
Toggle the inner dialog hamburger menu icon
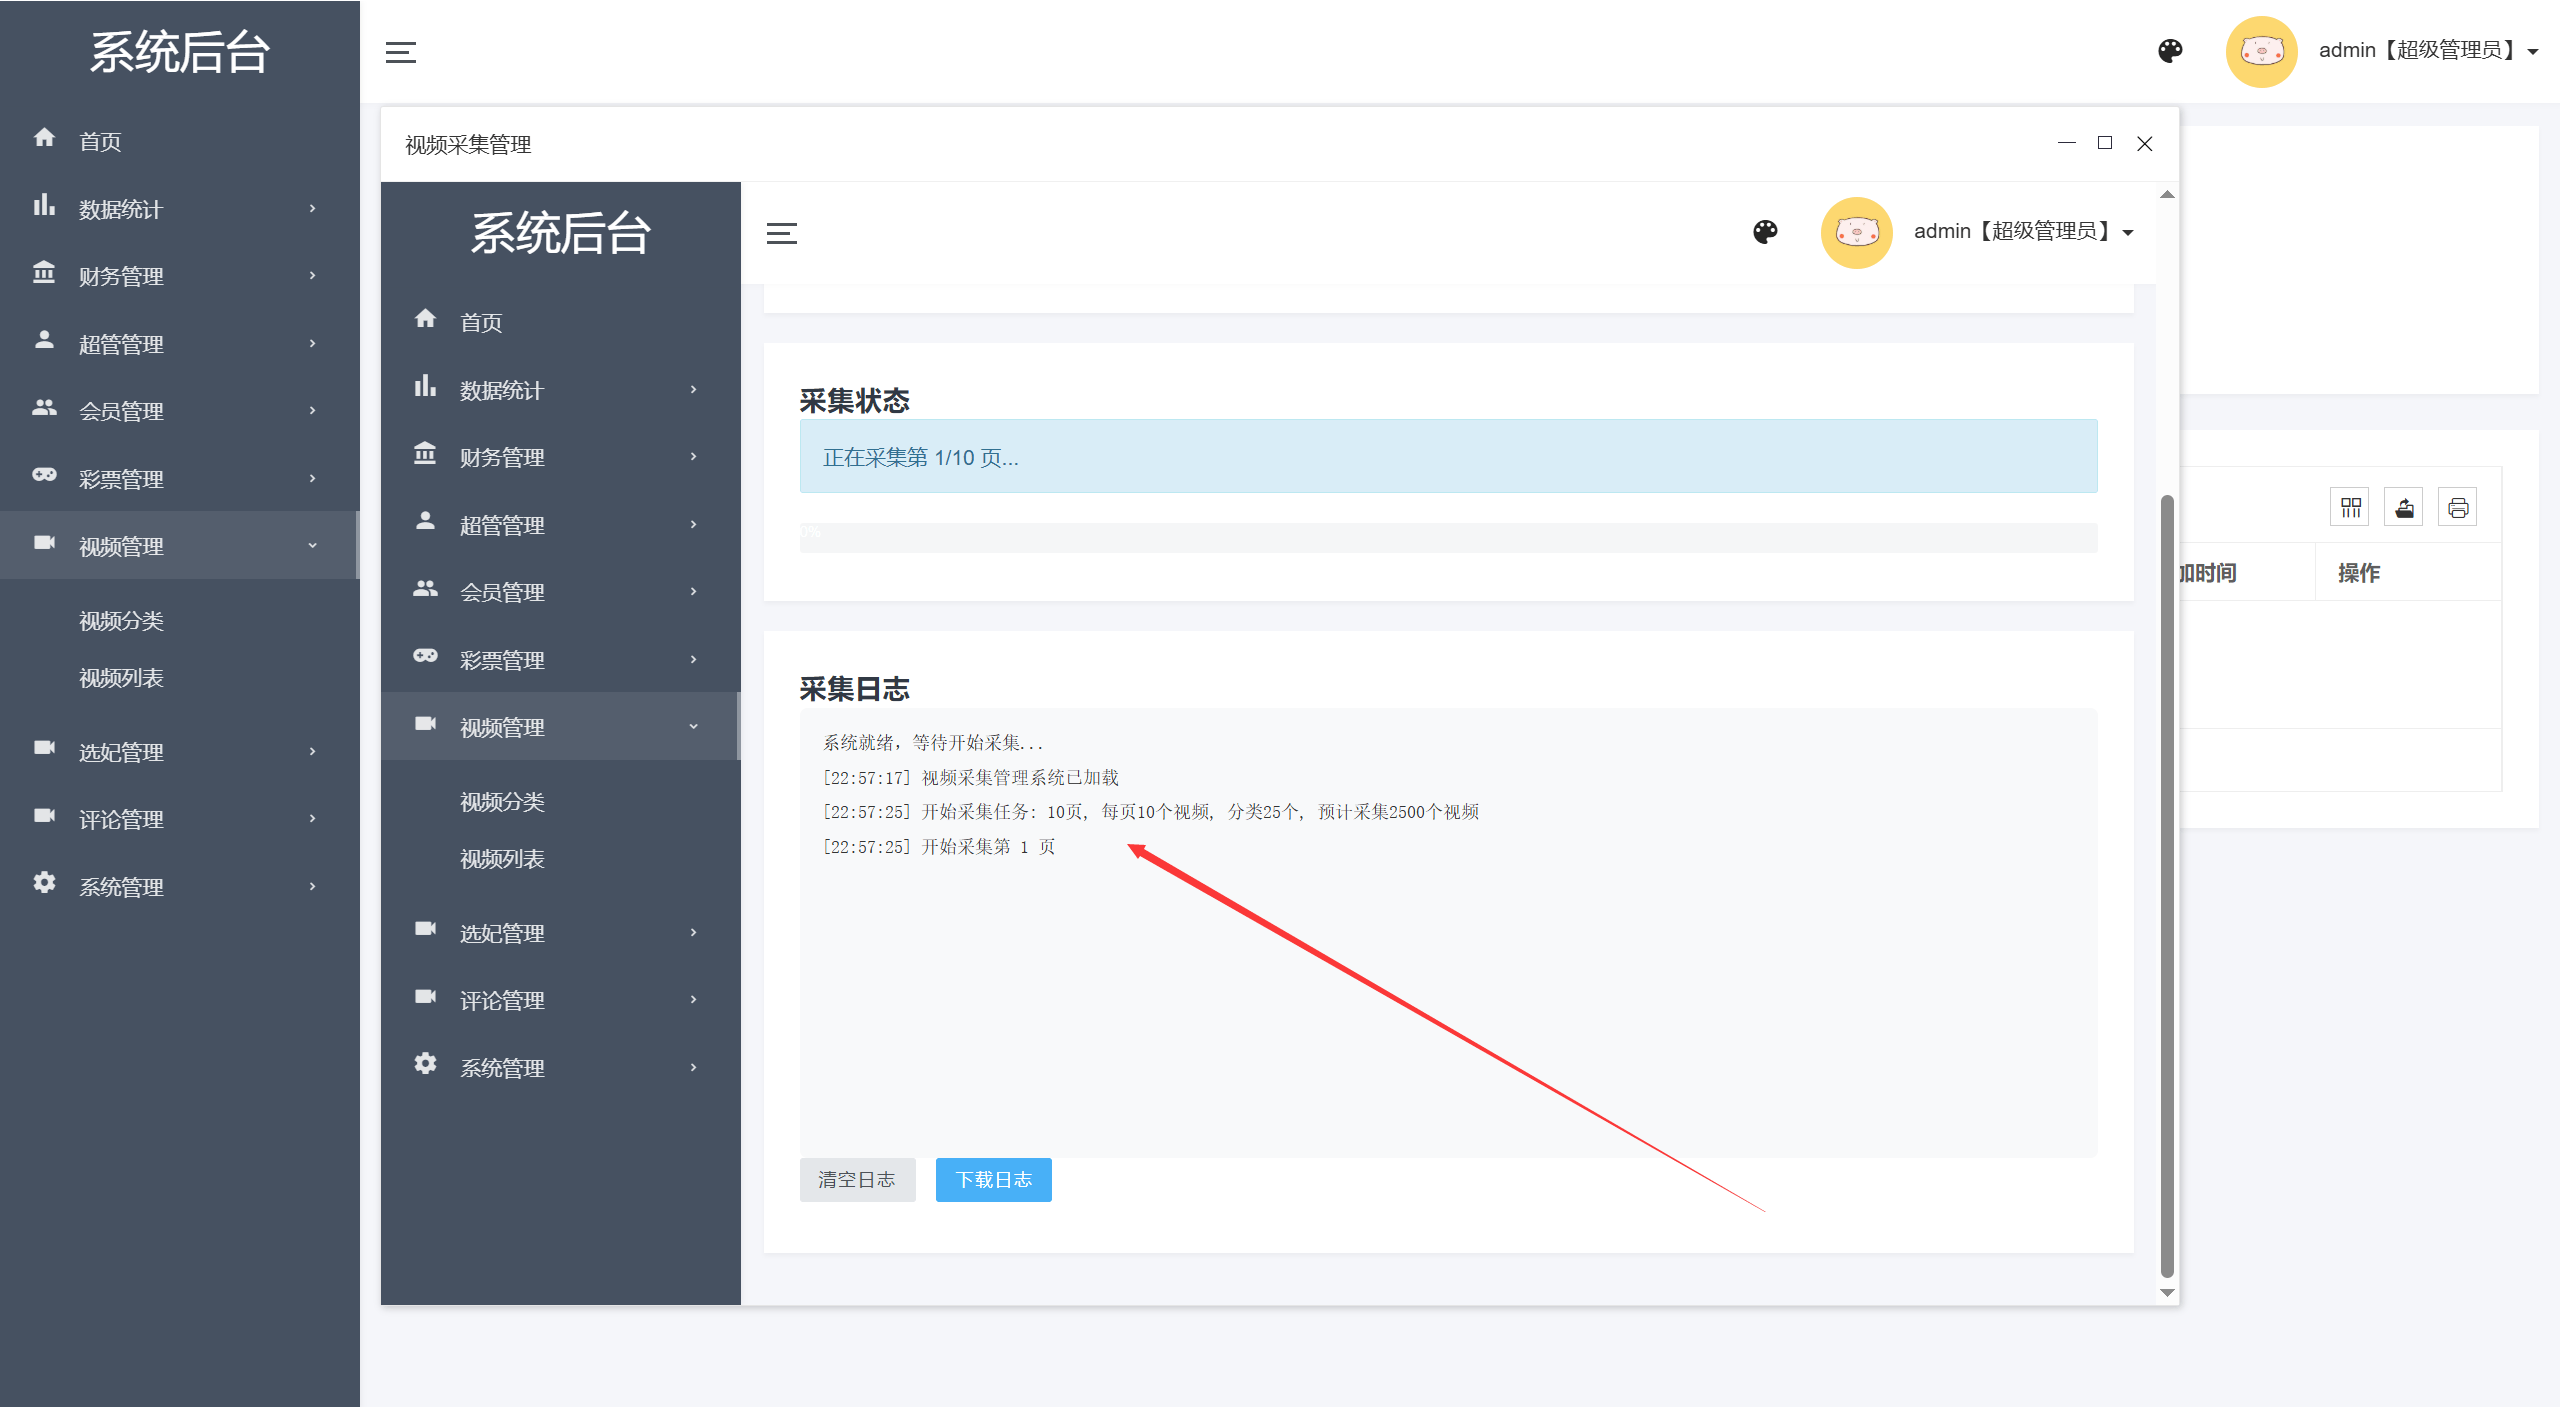(x=781, y=233)
